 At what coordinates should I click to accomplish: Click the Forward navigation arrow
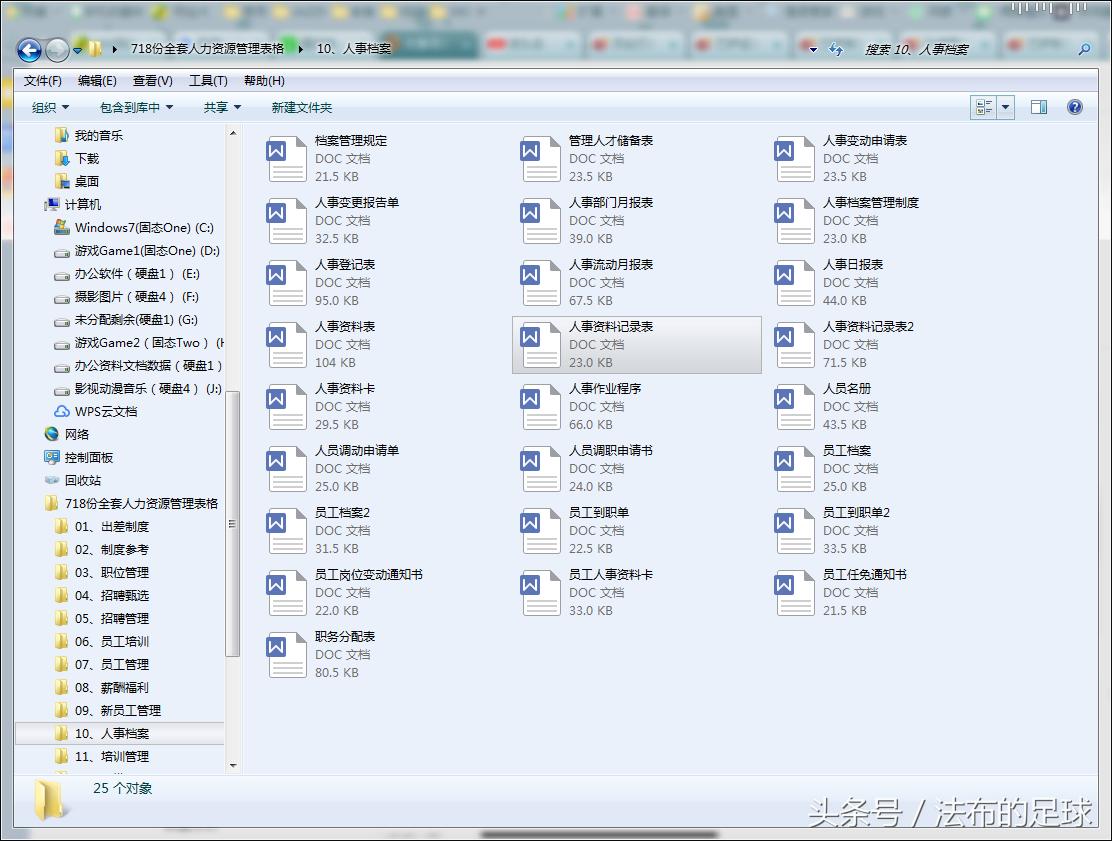coord(57,50)
